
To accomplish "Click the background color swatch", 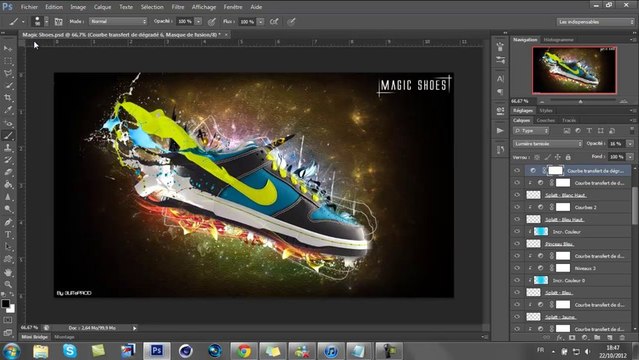I will 11,309.
